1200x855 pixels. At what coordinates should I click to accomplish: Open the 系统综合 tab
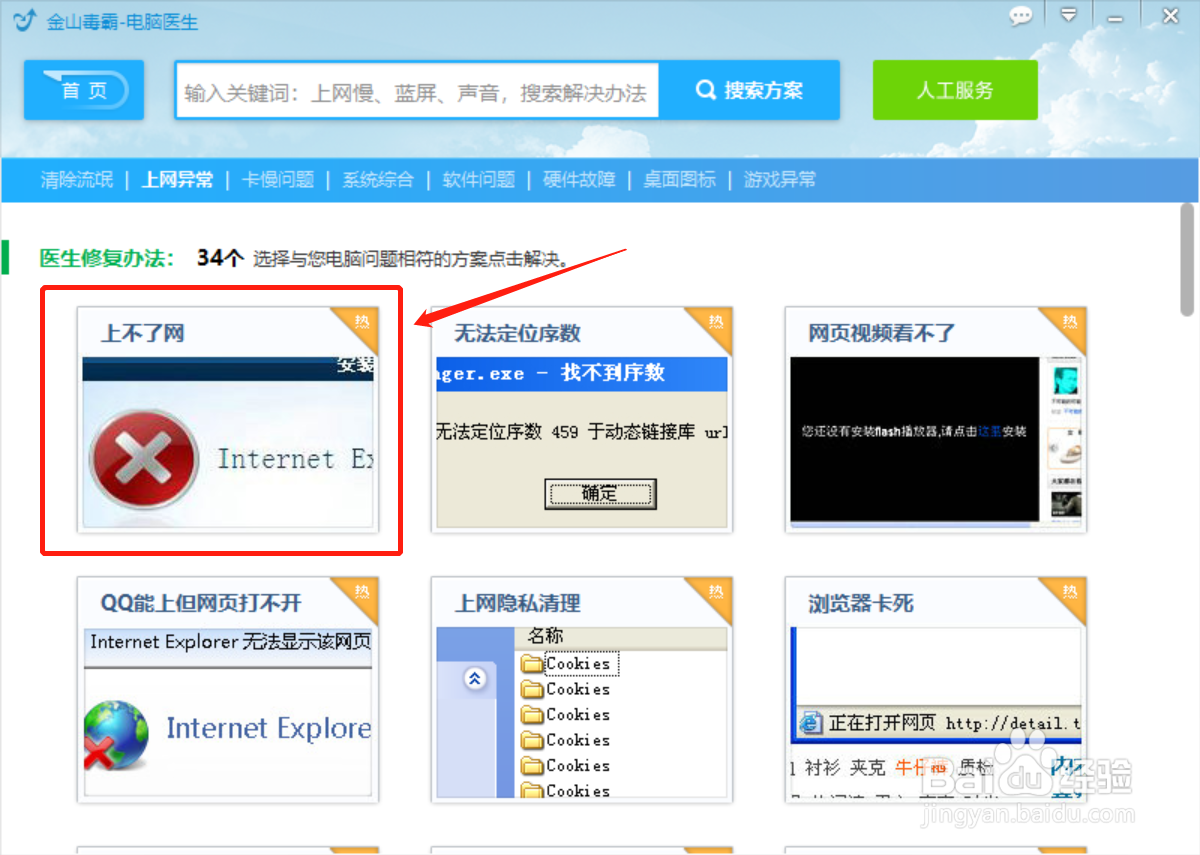coord(378,180)
